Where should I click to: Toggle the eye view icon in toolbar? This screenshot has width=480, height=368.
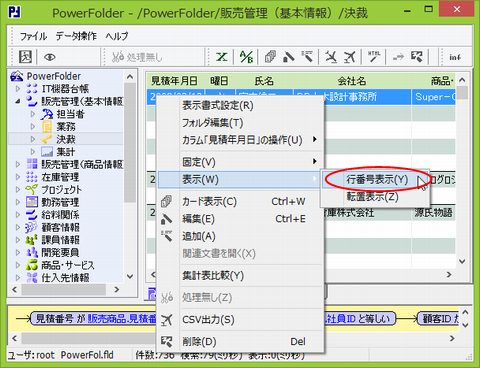50,57
